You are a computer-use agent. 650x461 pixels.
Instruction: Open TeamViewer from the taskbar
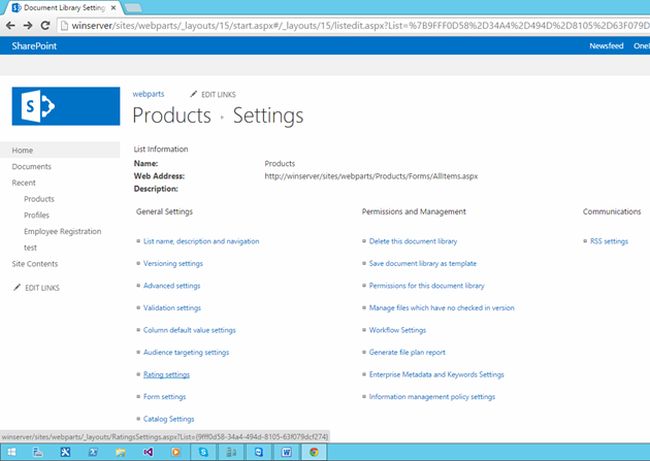[259, 452]
